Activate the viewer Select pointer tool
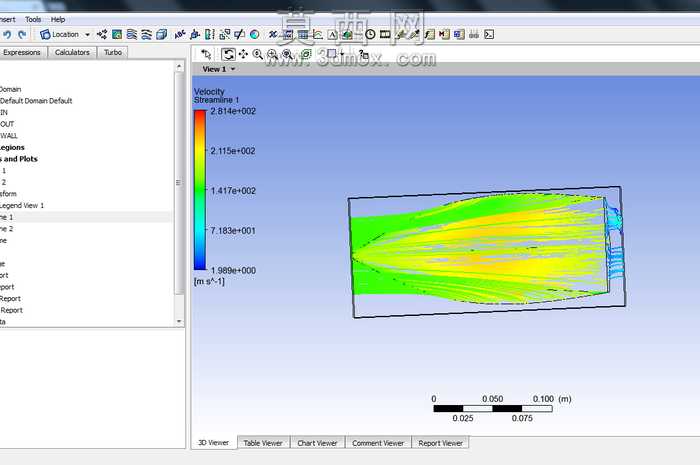The height and width of the screenshot is (465, 700). pos(206,54)
